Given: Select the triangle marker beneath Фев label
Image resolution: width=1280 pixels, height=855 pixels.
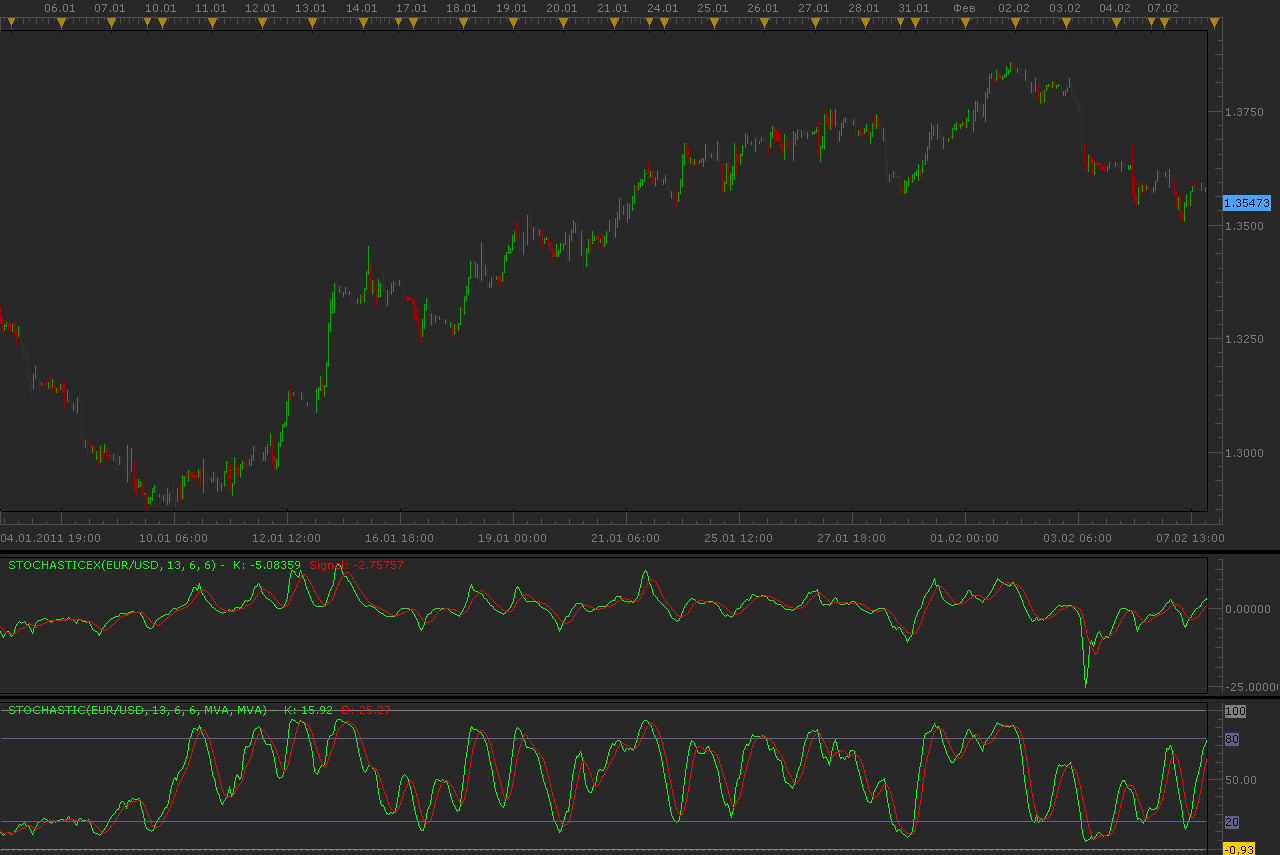Looking at the screenshot, I should [964, 22].
